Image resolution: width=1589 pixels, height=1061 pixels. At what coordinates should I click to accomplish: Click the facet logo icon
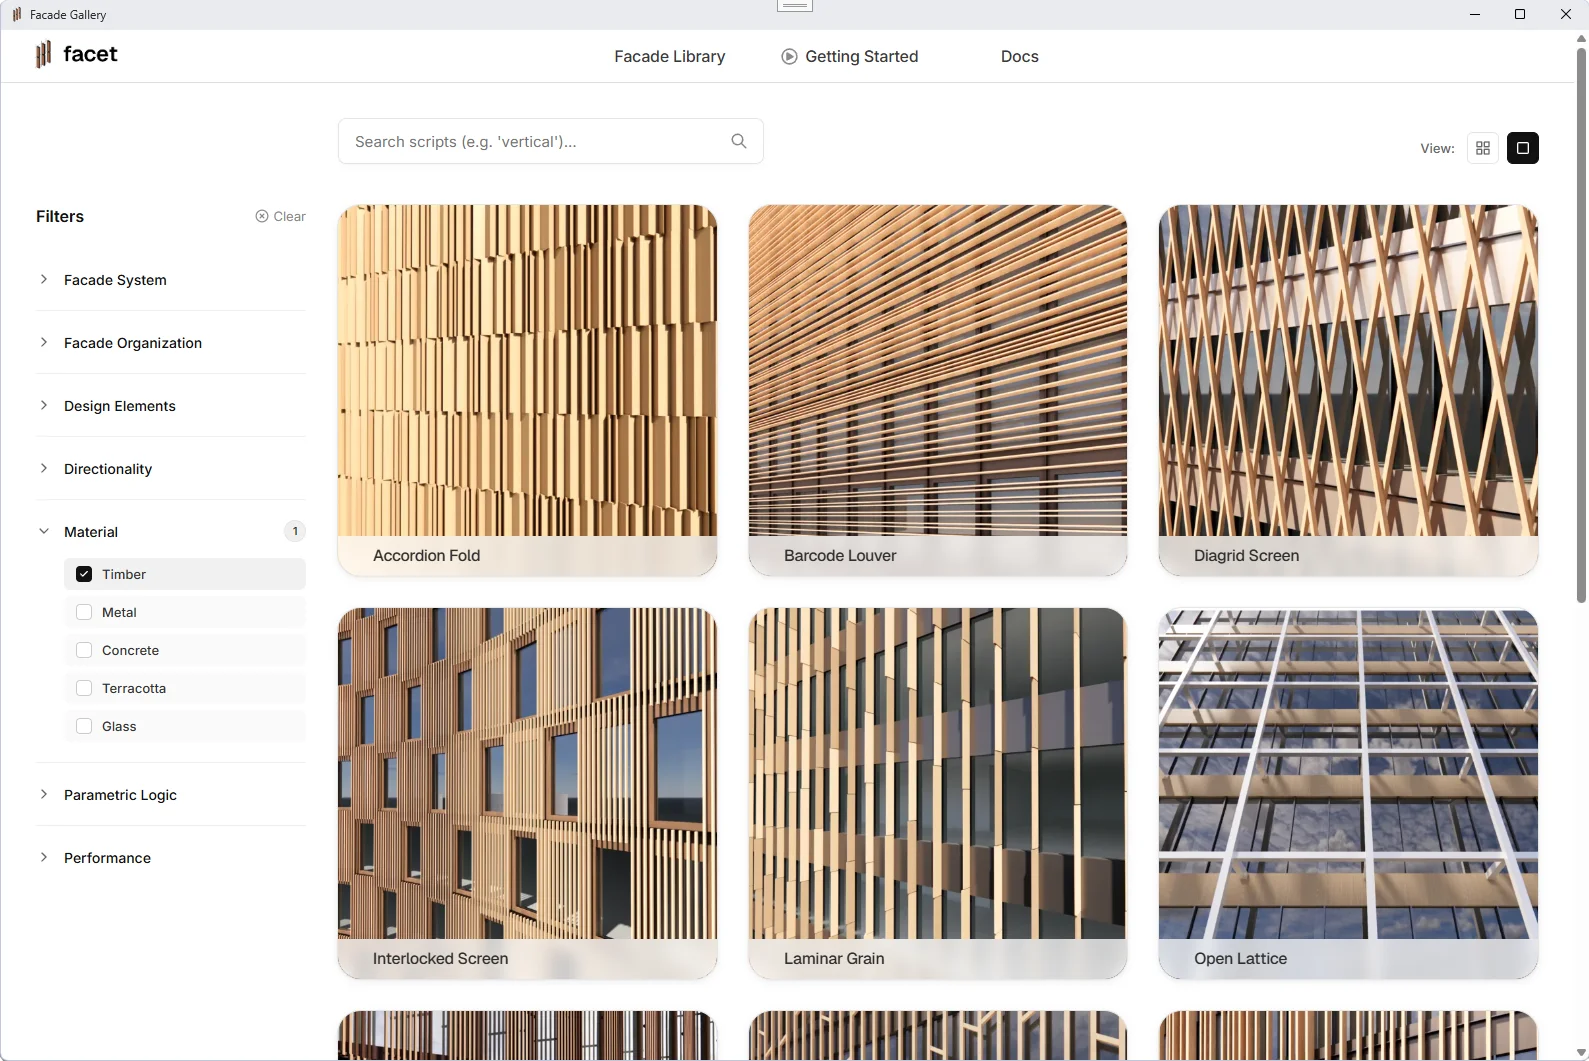43,54
